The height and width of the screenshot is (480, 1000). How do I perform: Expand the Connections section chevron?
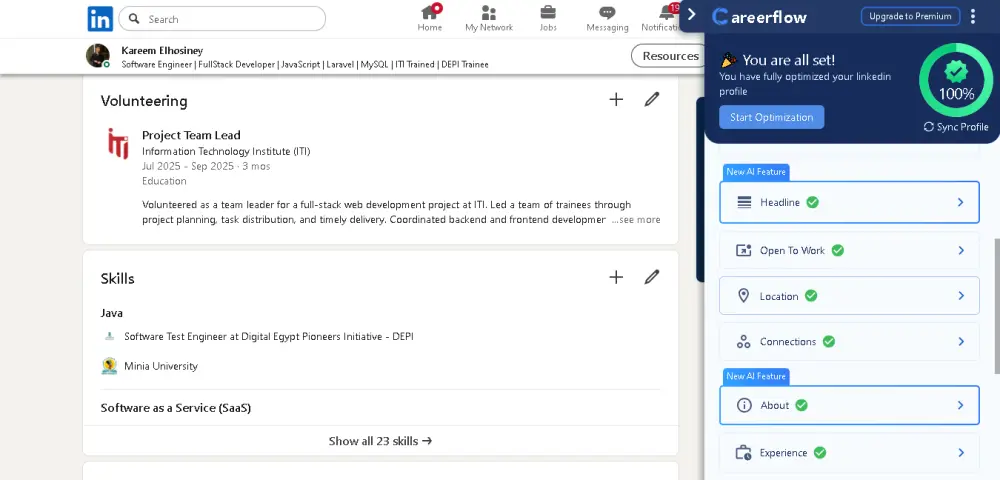pos(961,342)
